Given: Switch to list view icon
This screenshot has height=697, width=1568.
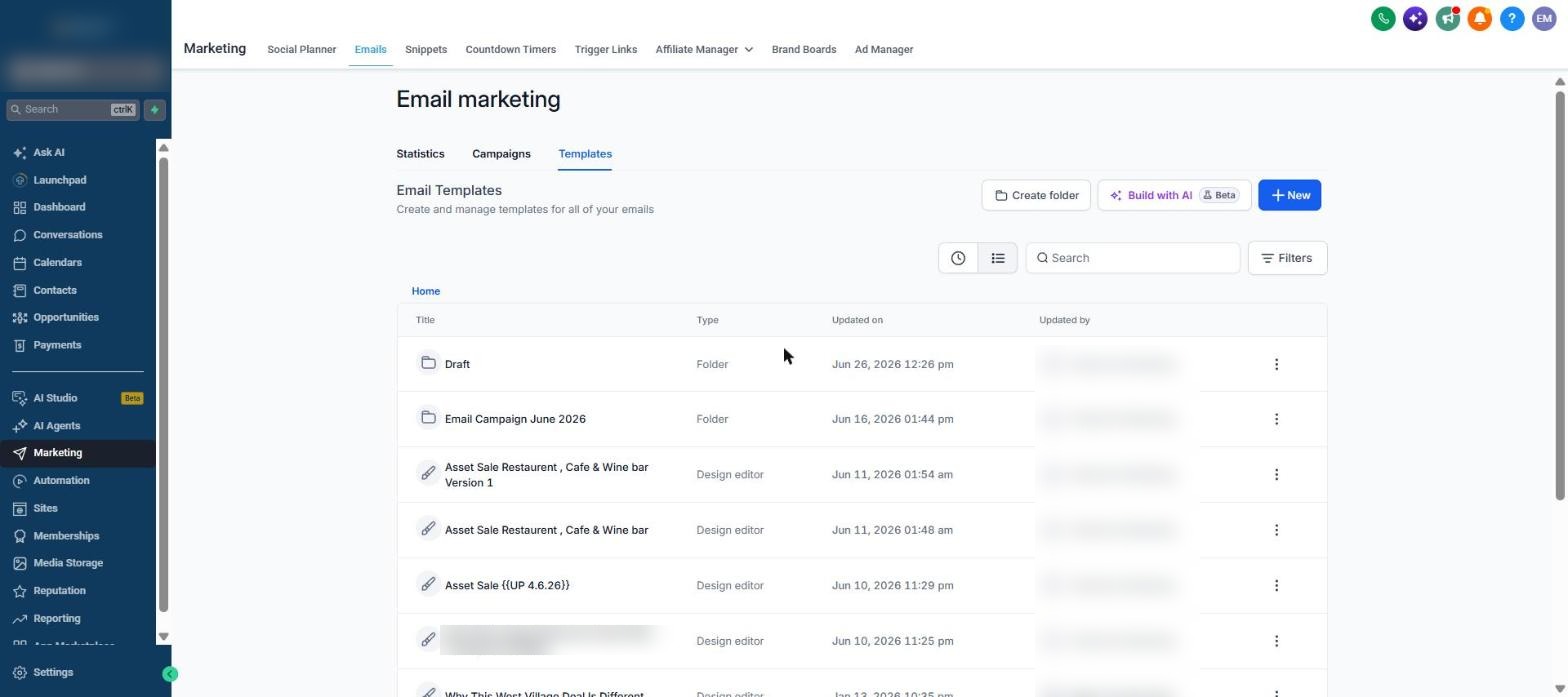Looking at the screenshot, I should 998,258.
